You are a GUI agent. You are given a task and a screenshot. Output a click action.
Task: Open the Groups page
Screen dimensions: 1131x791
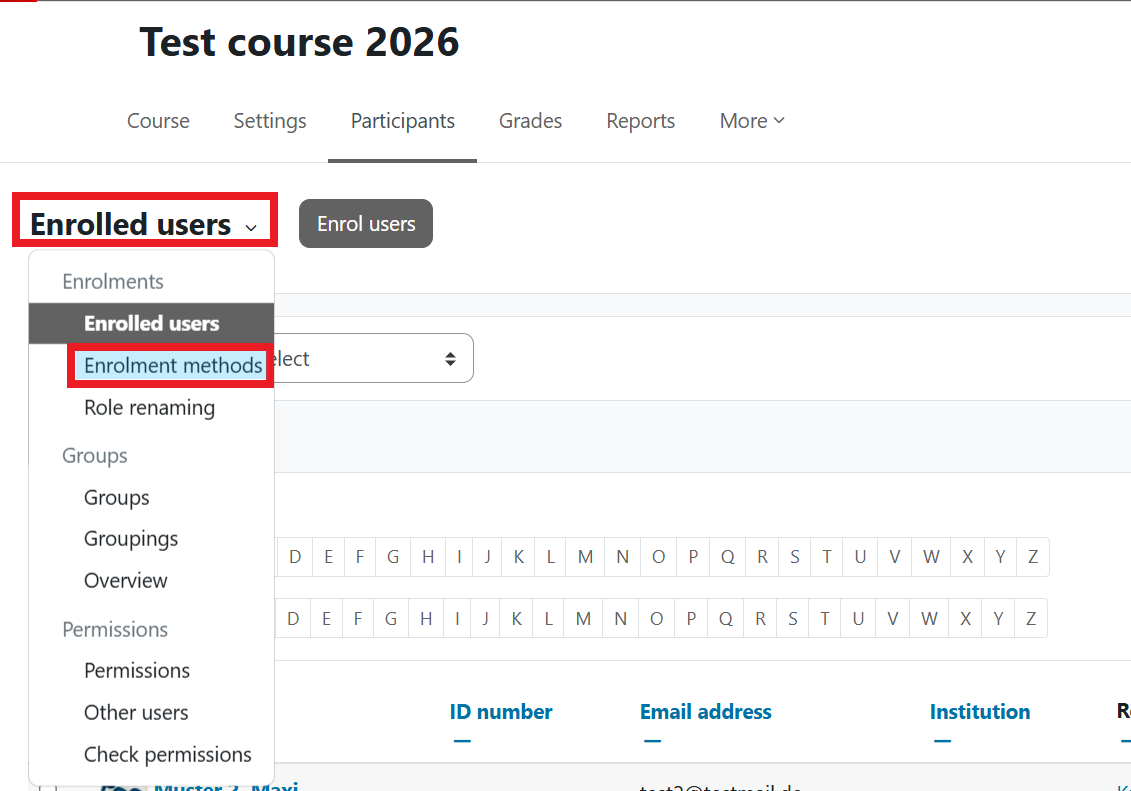(x=116, y=497)
